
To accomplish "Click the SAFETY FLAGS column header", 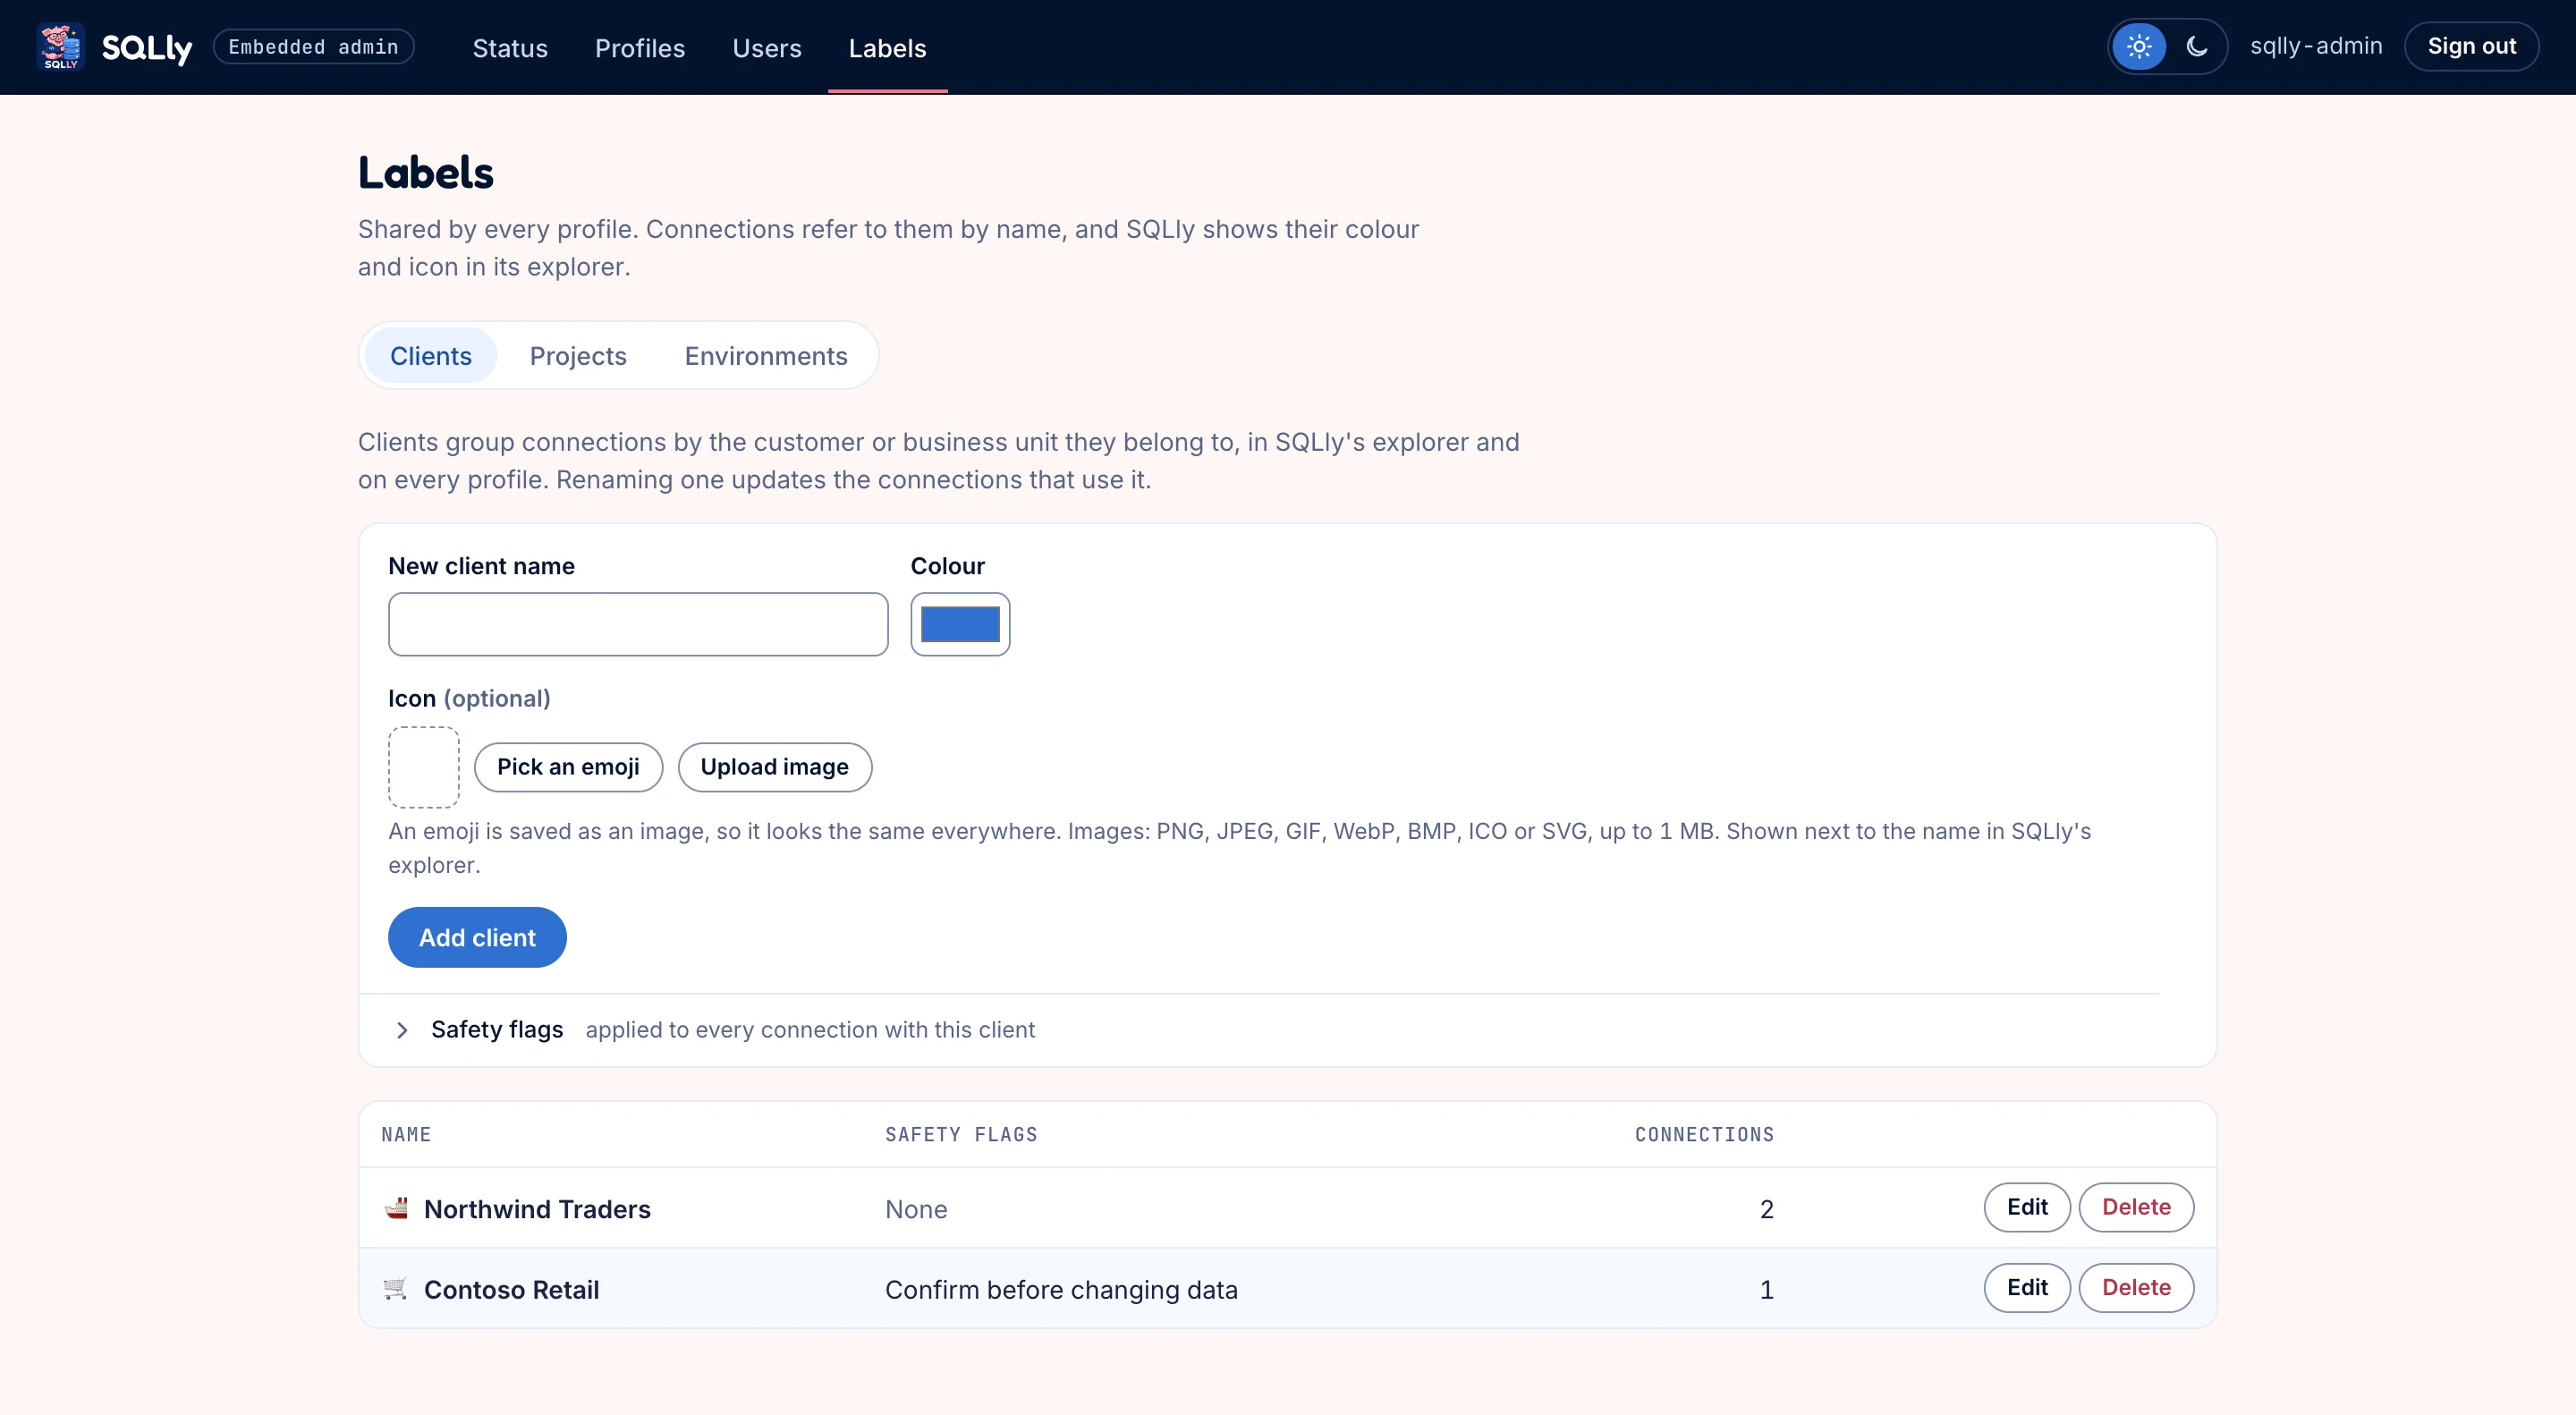I will click(x=961, y=1134).
